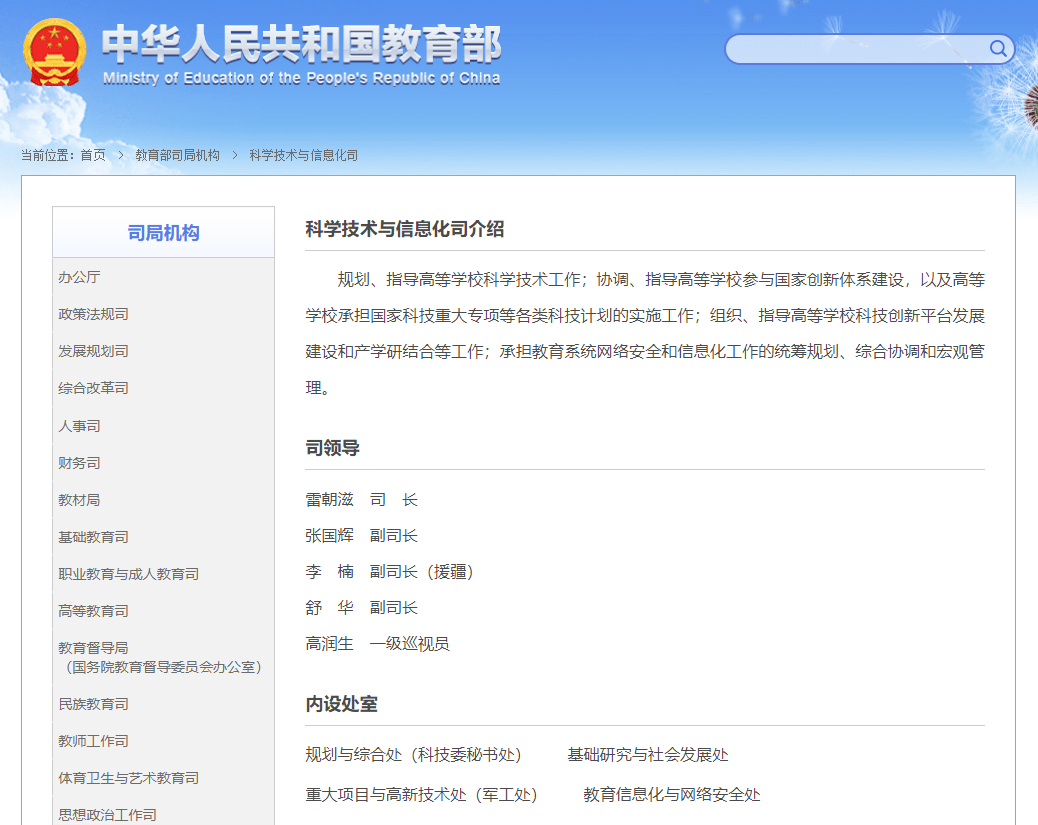Open 教育部司局机构 breadcrumb link

click(177, 155)
